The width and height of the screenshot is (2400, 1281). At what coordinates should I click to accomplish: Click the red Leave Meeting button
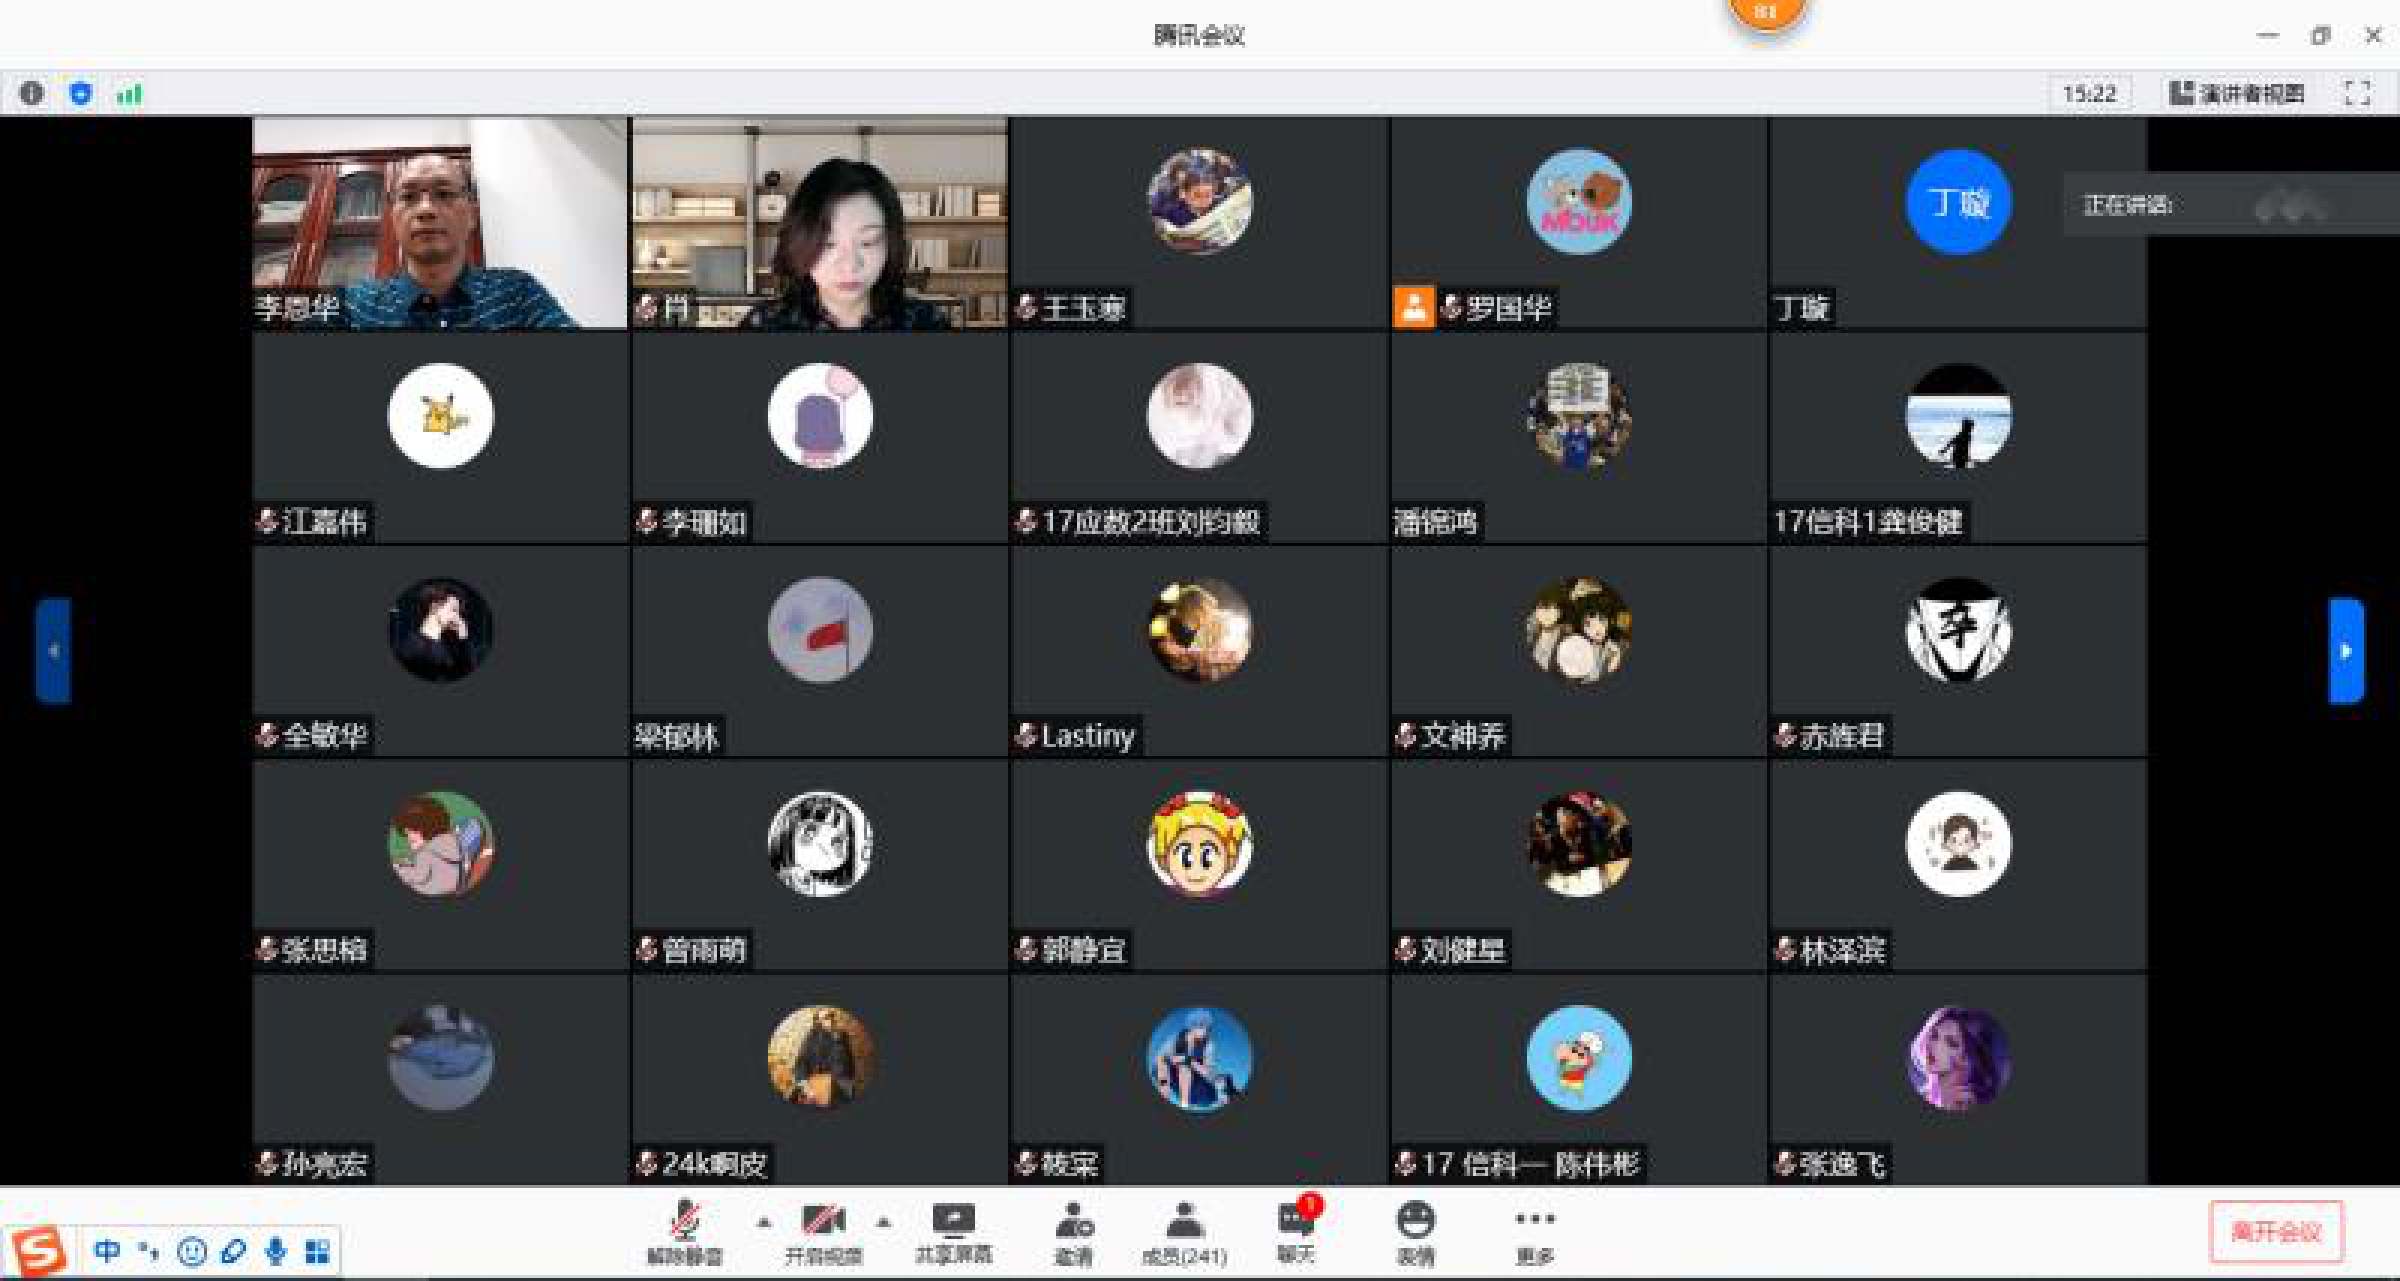click(x=2276, y=1232)
